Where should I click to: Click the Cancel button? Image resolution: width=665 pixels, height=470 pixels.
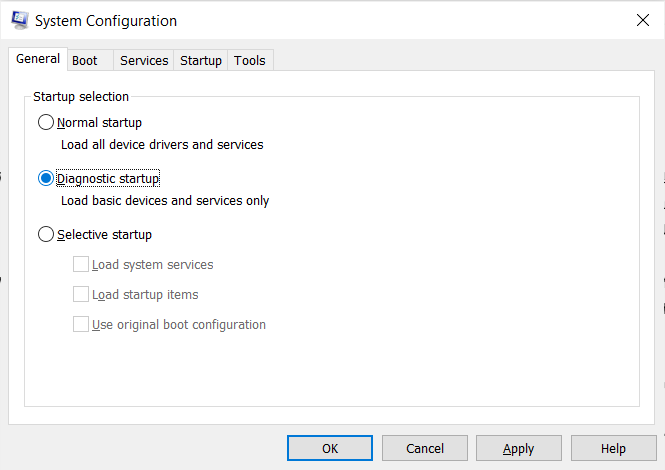click(425, 449)
